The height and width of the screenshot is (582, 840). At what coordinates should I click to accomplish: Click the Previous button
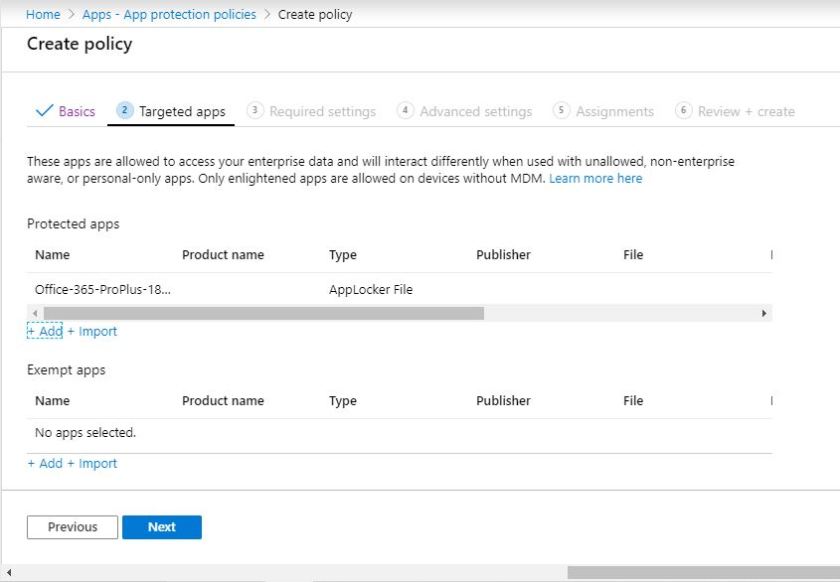coord(71,527)
